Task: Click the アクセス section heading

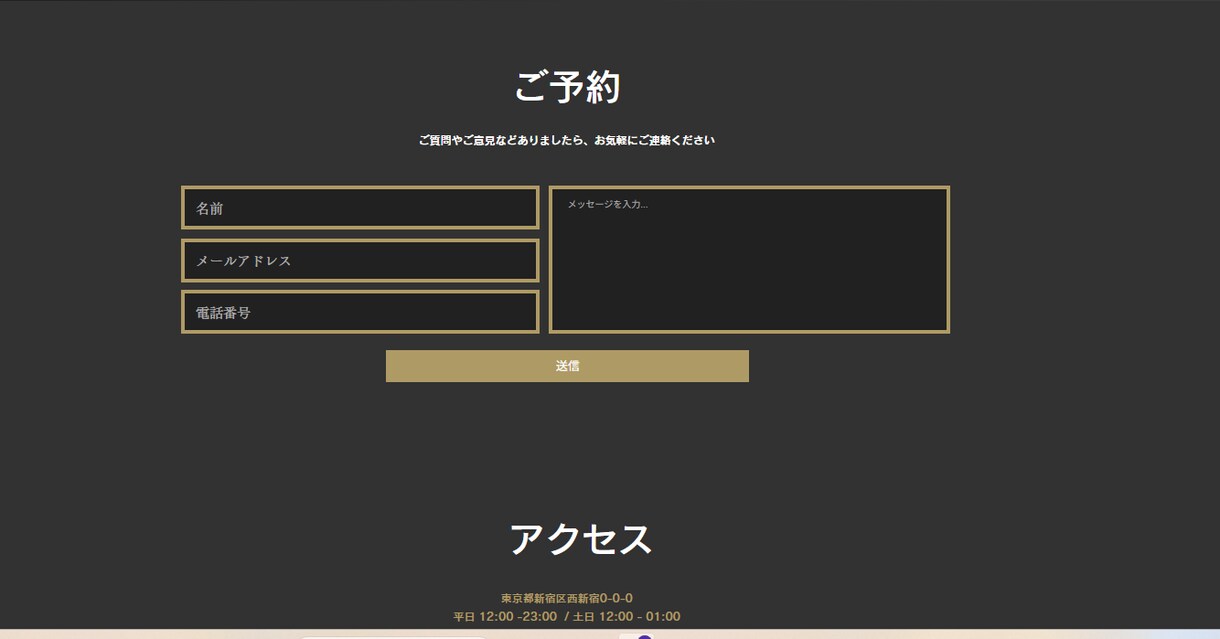Action: [x=580, y=539]
